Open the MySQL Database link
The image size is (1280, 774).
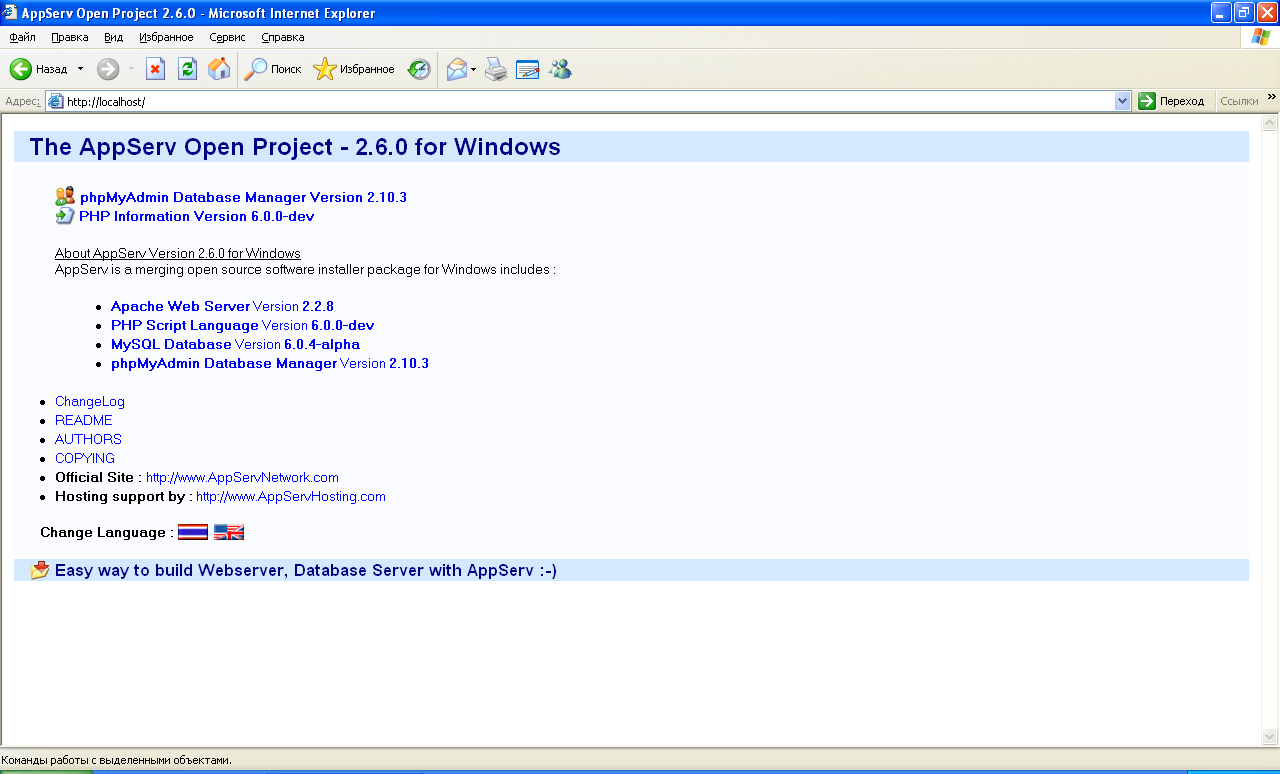click(x=171, y=344)
